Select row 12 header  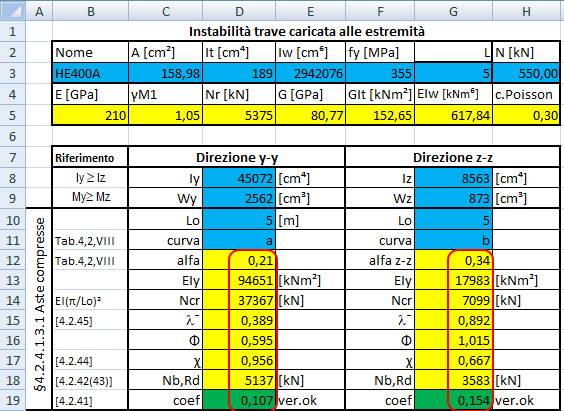[x=13, y=260]
